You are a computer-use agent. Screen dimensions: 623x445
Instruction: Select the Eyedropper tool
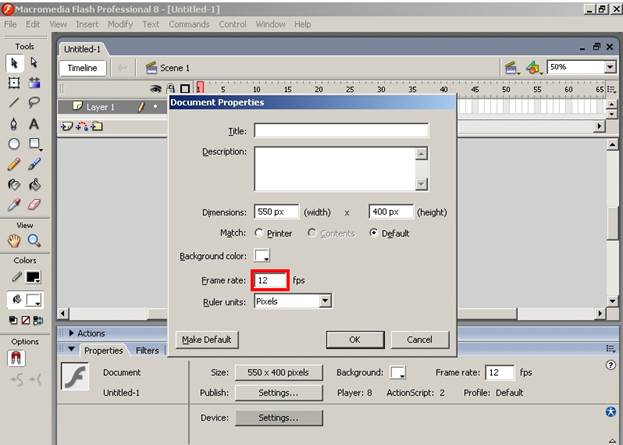(x=14, y=205)
